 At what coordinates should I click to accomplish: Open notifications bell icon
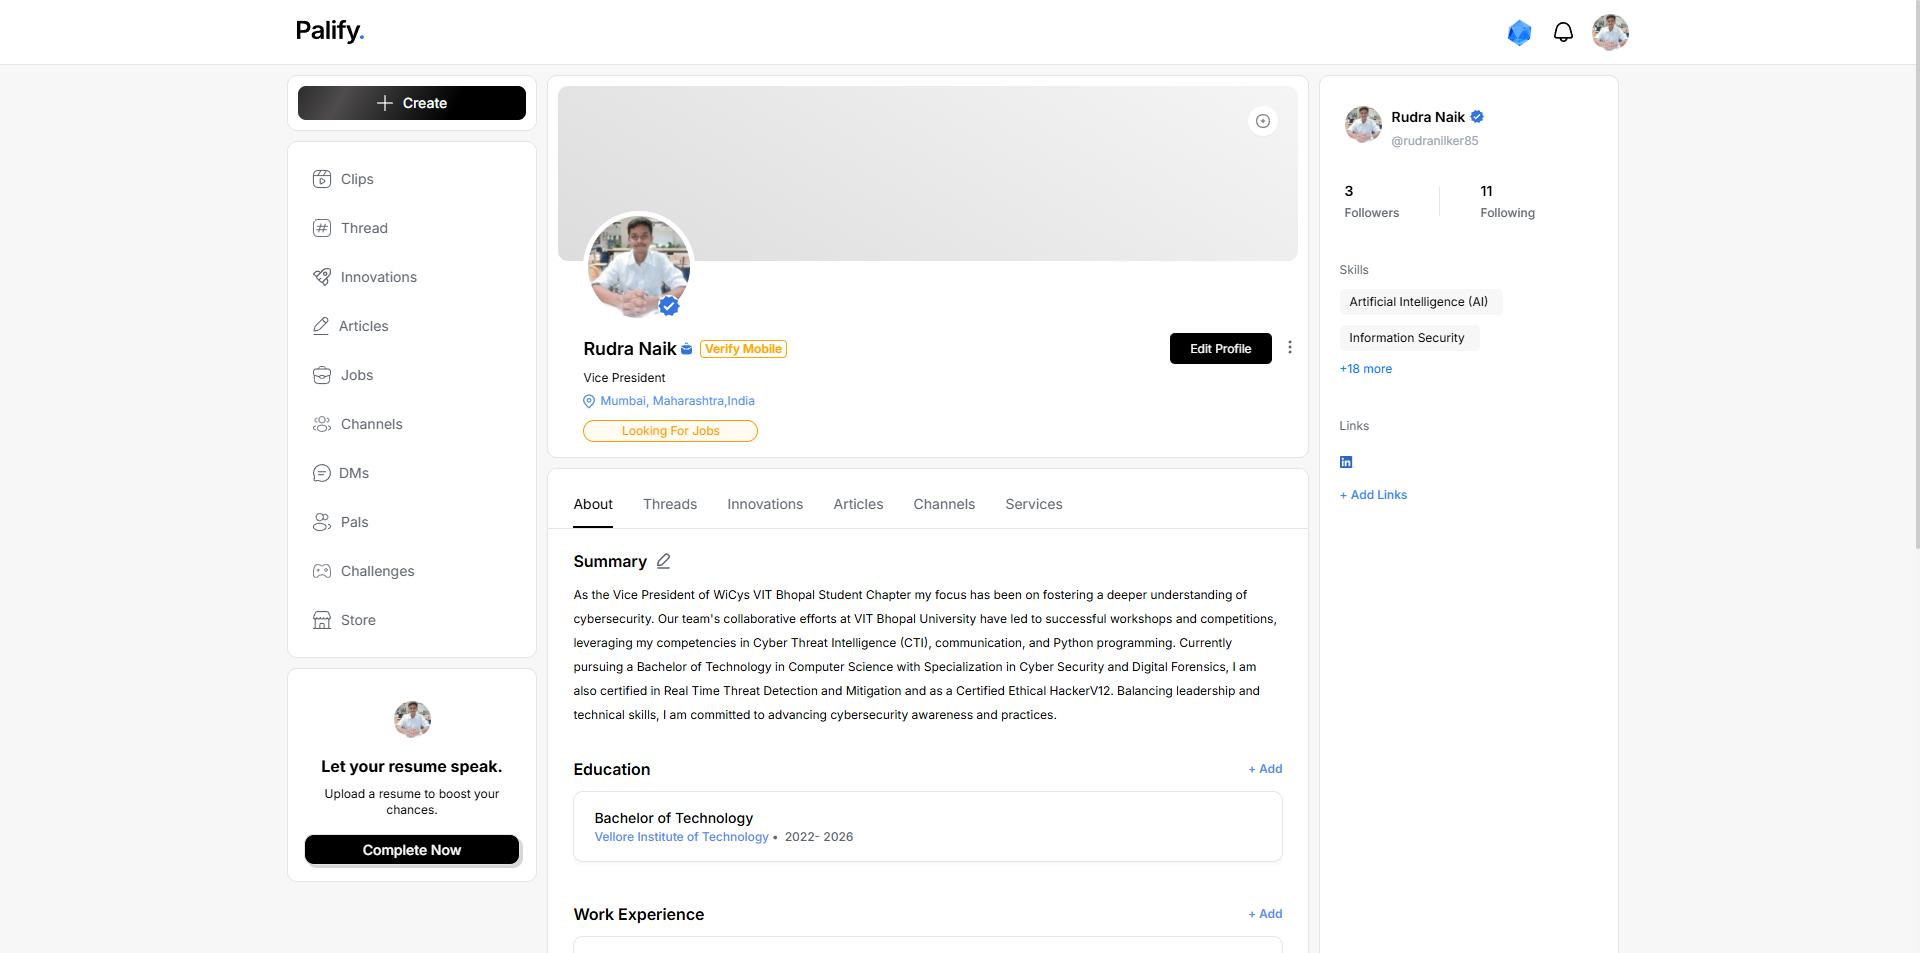click(x=1563, y=33)
